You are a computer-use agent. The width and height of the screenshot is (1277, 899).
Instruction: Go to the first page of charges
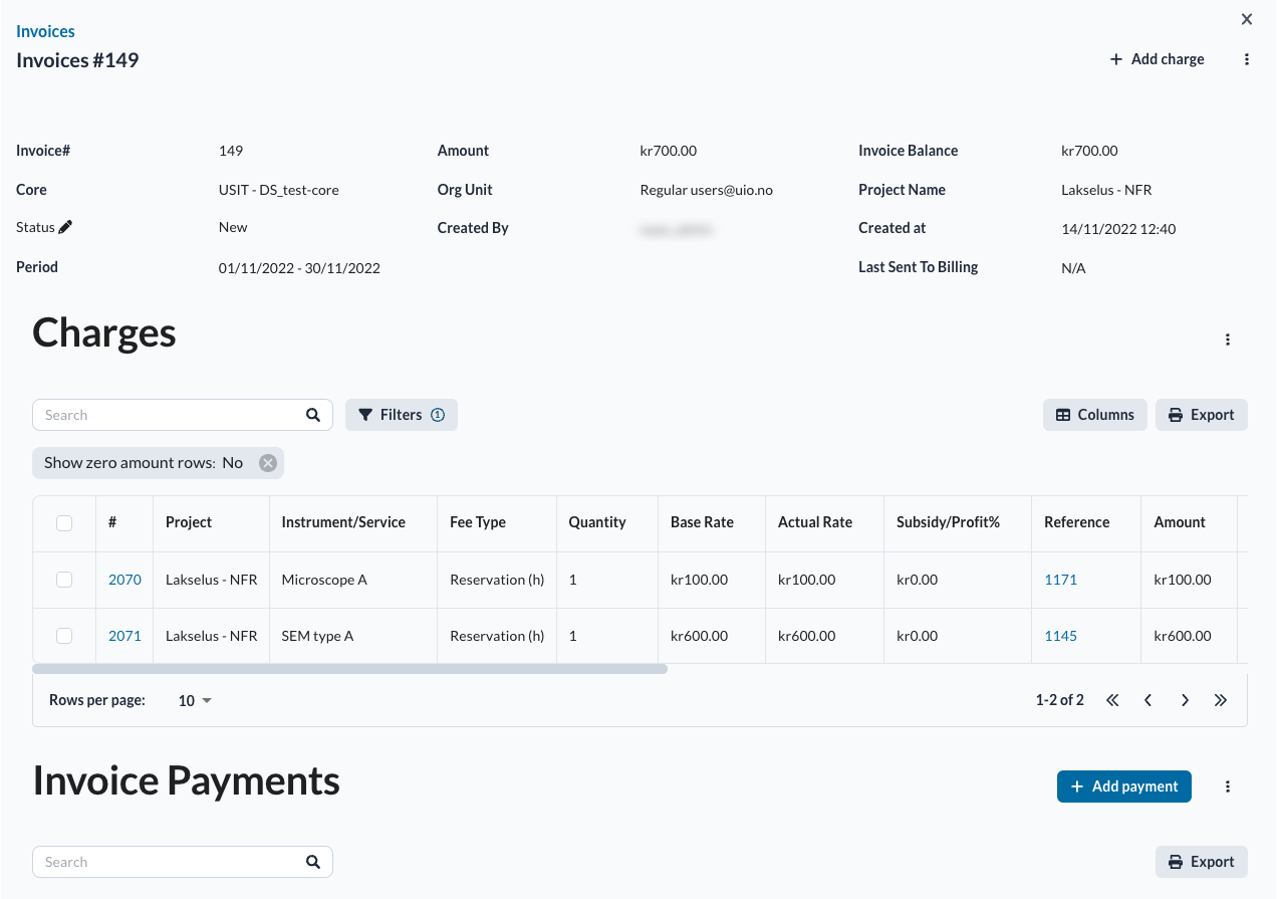click(1112, 700)
